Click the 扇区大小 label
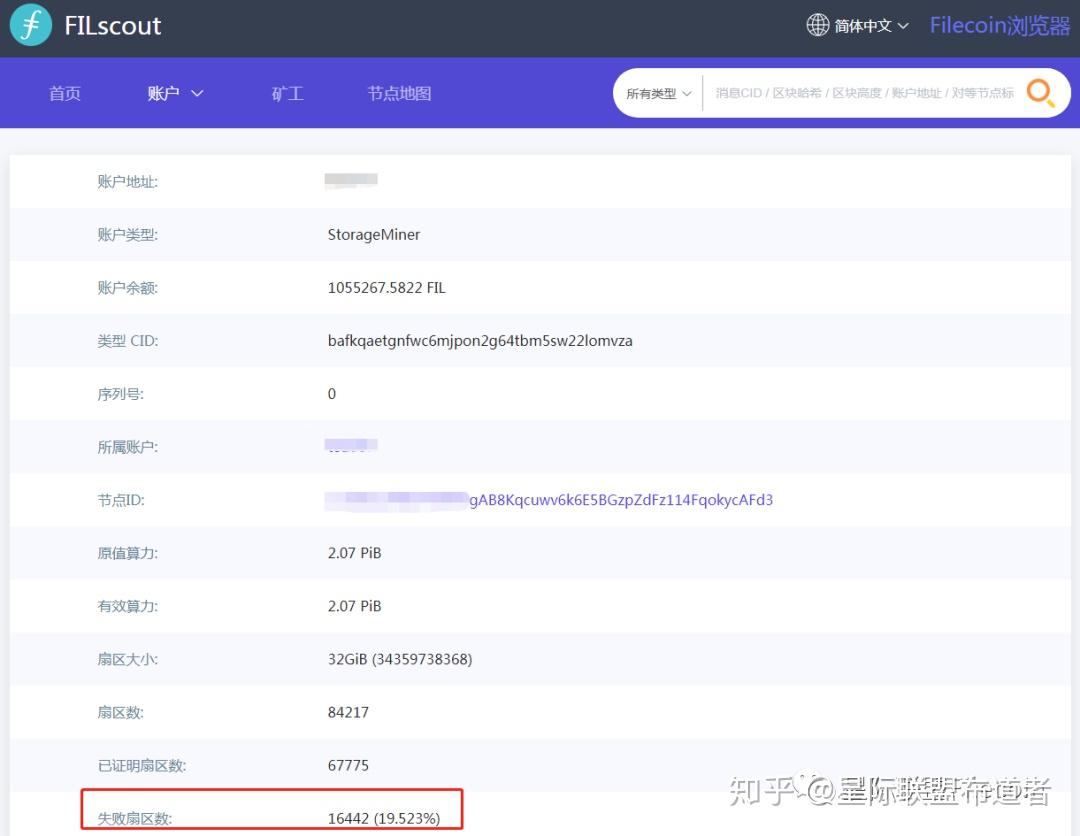The width and height of the screenshot is (1080, 836). coord(127,659)
